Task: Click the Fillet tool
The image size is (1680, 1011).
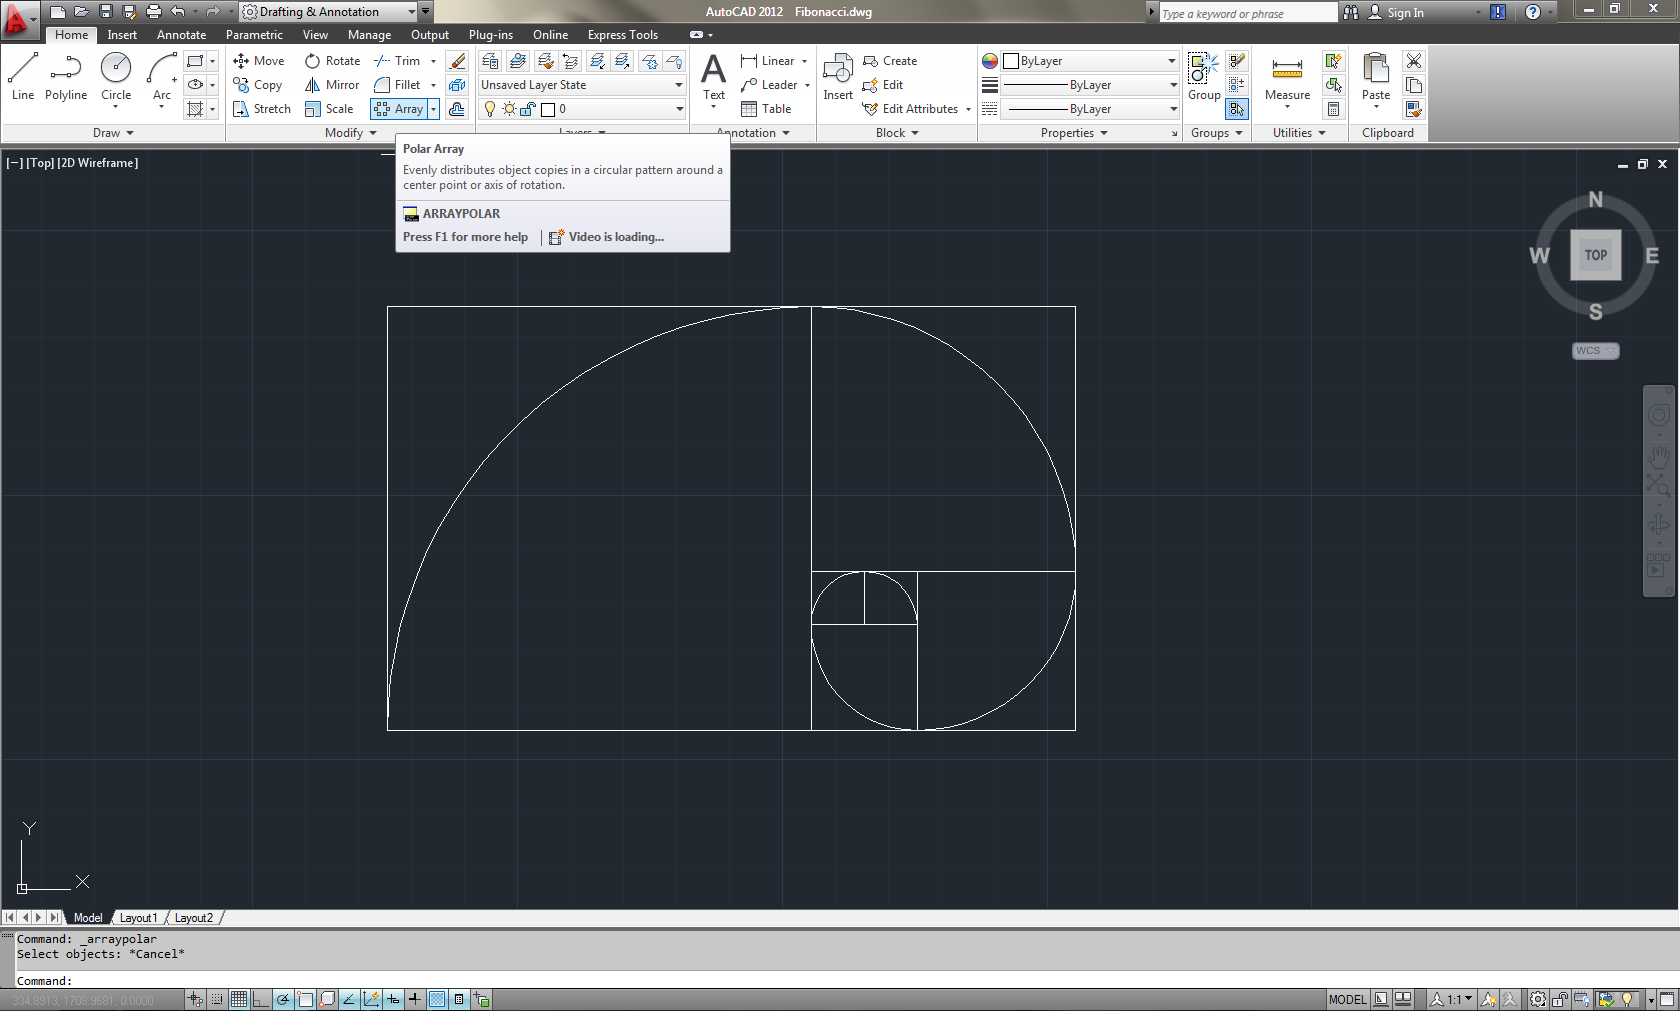Action: [x=397, y=85]
